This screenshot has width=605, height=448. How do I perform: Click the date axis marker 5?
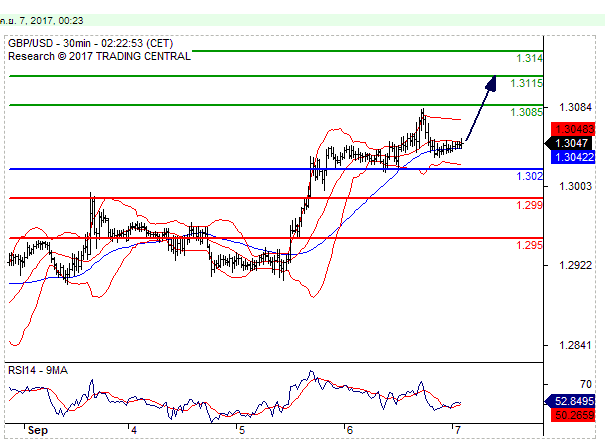[x=242, y=431]
